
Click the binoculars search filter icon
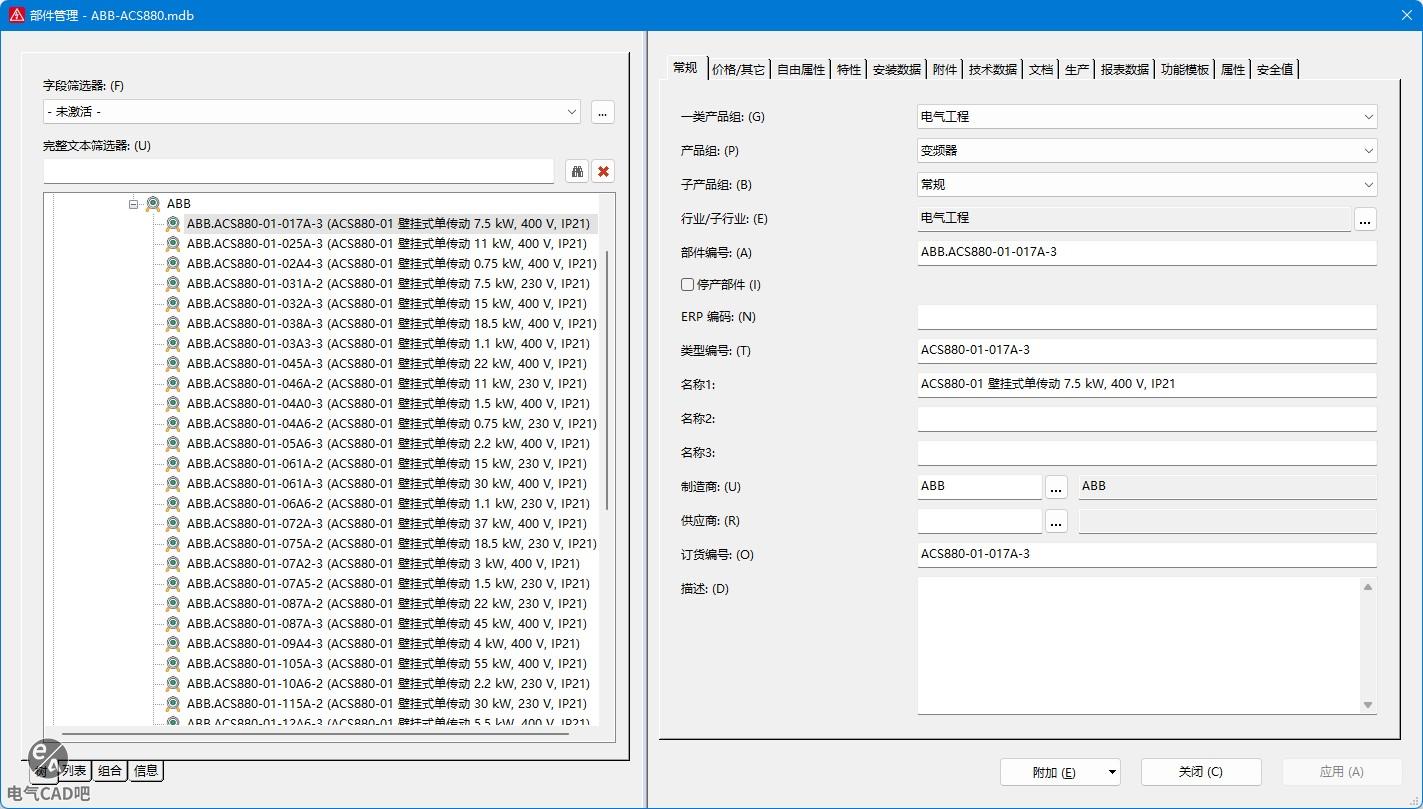pyautogui.click(x=577, y=171)
